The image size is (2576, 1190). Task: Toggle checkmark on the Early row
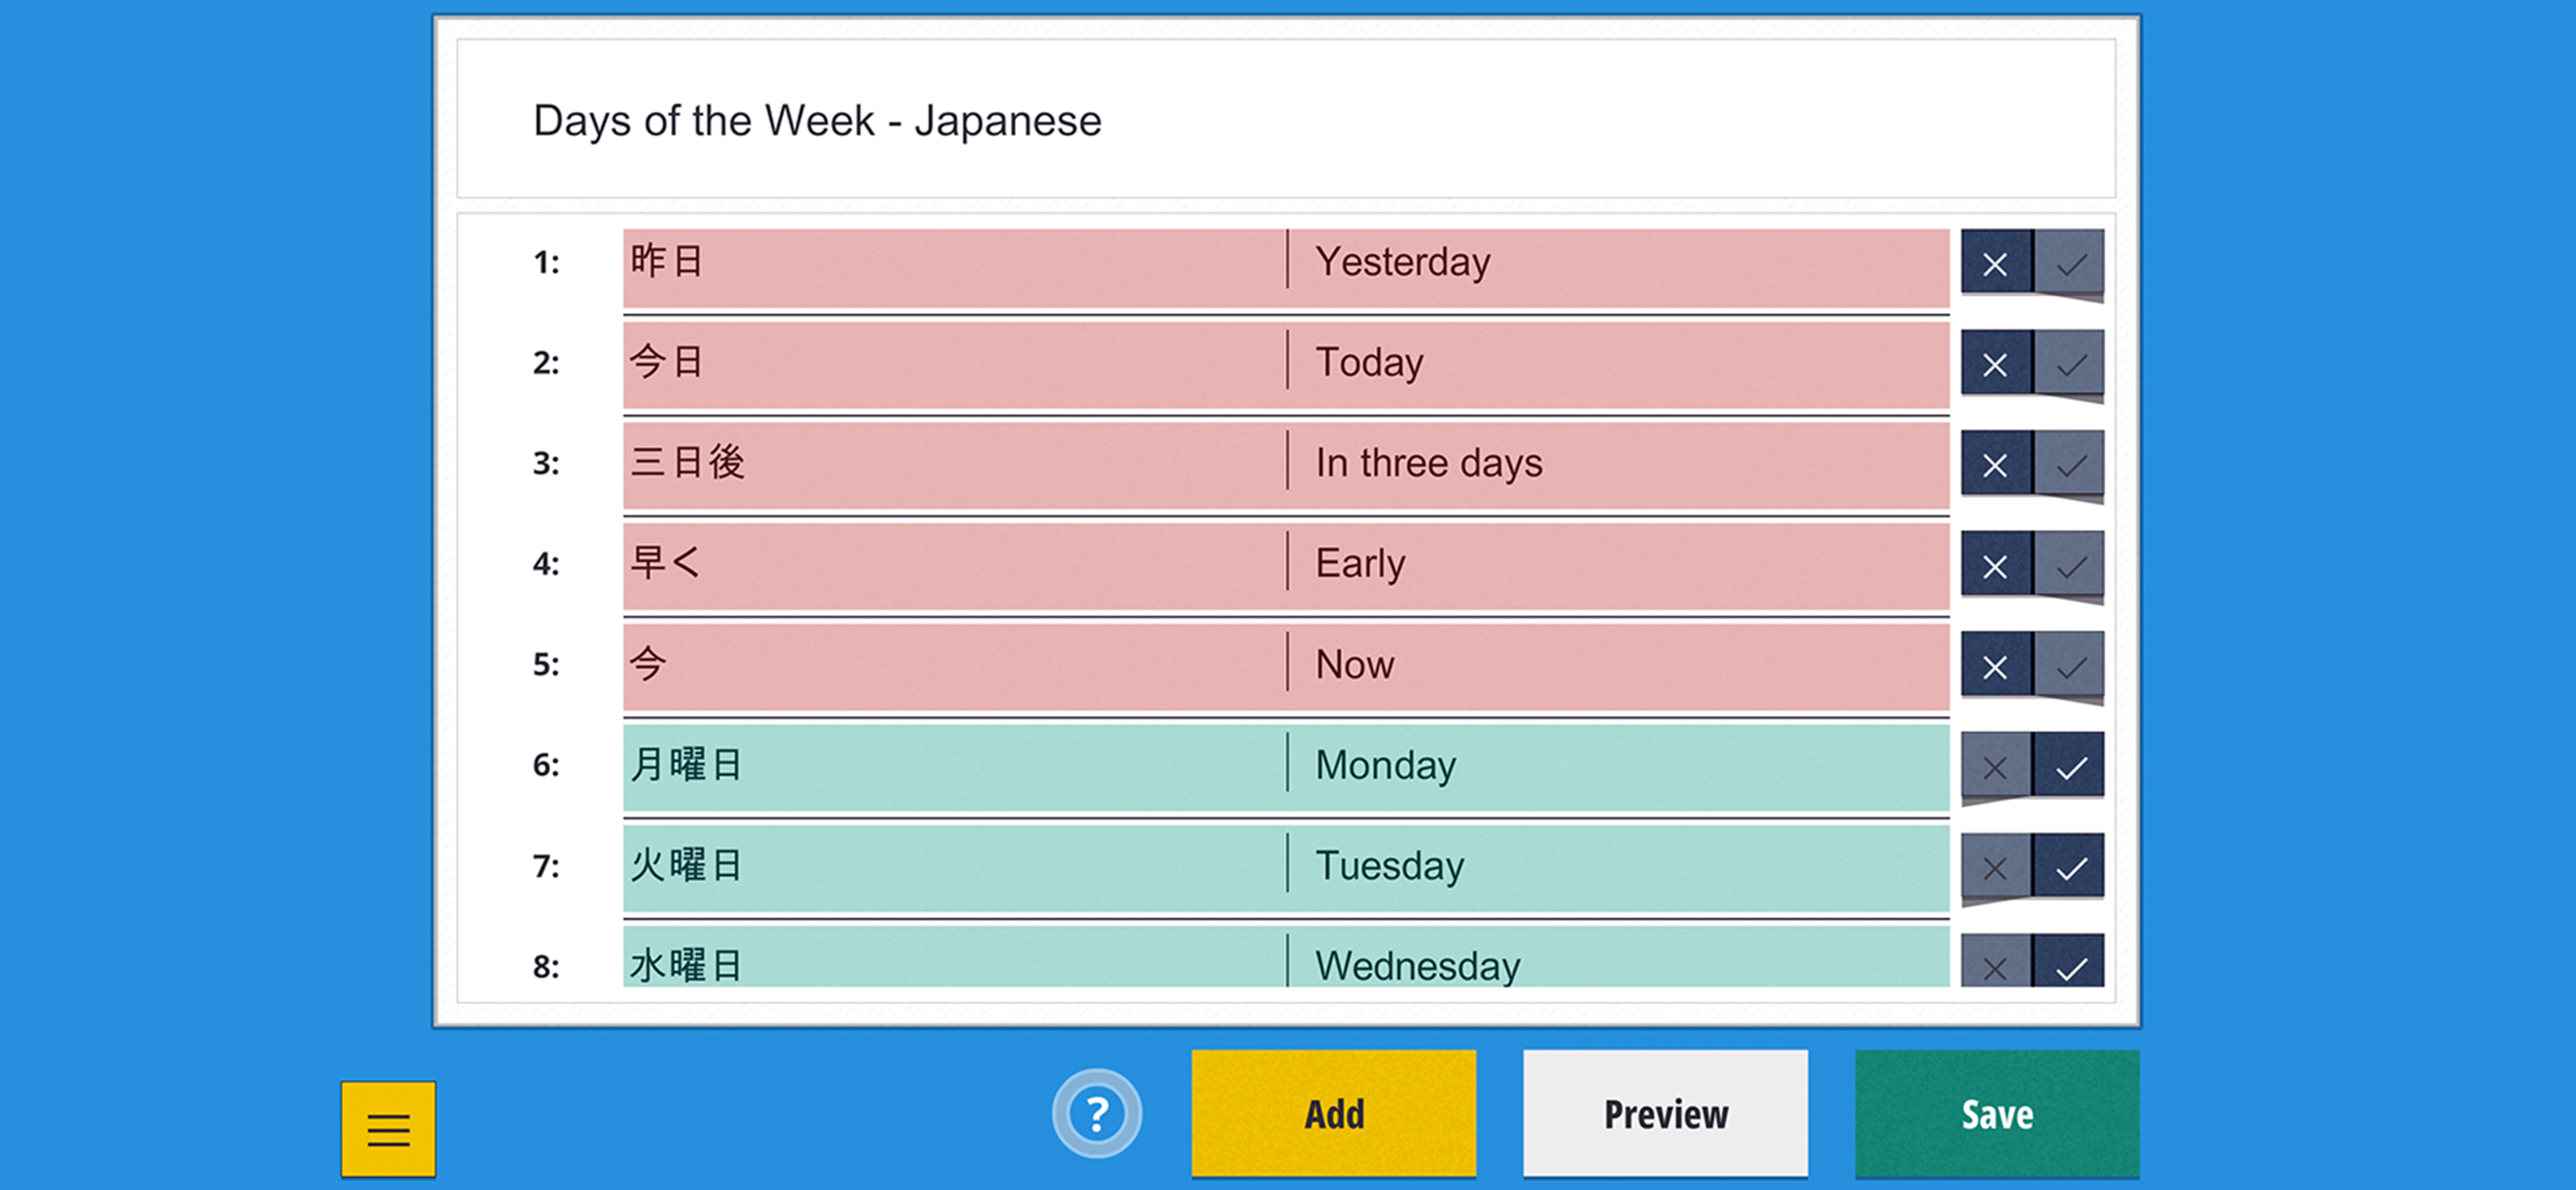tap(2069, 566)
